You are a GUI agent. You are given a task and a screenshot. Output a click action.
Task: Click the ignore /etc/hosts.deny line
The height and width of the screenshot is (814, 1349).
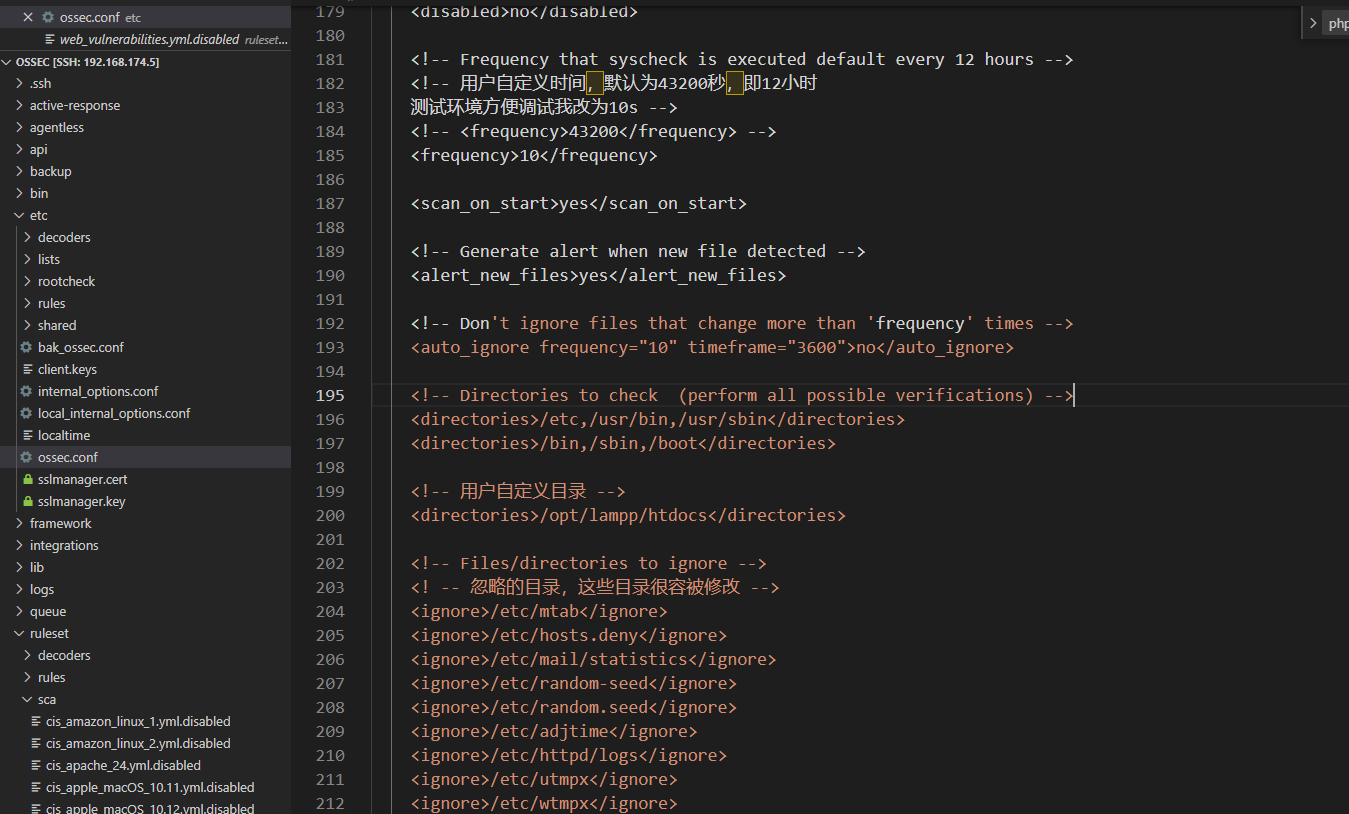pyautogui.click(x=568, y=635)
